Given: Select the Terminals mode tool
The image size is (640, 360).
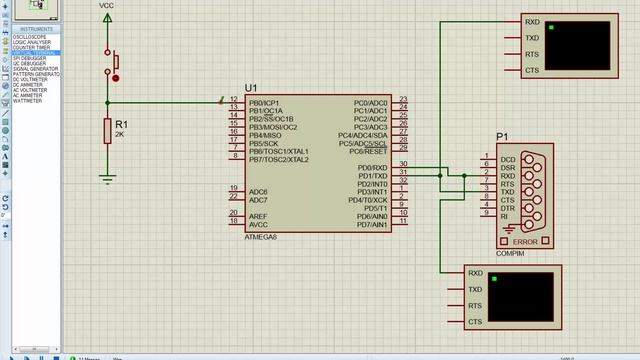Looking at the screenshot, I should pos(5,51).
